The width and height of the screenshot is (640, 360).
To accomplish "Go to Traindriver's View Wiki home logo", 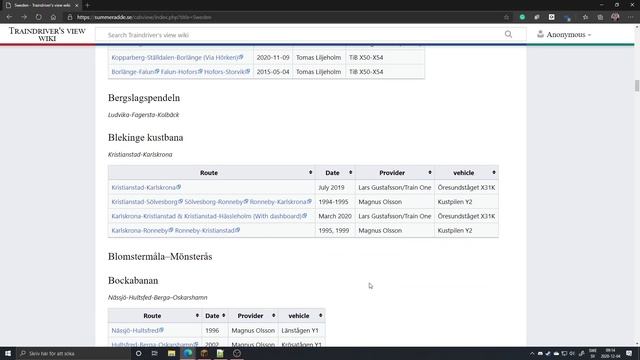I will tap(47, 35).
